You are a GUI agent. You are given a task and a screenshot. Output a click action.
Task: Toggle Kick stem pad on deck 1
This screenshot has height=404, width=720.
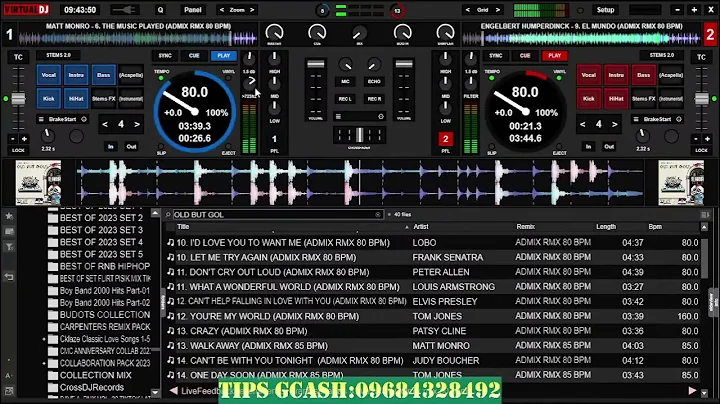coord(49,98)
